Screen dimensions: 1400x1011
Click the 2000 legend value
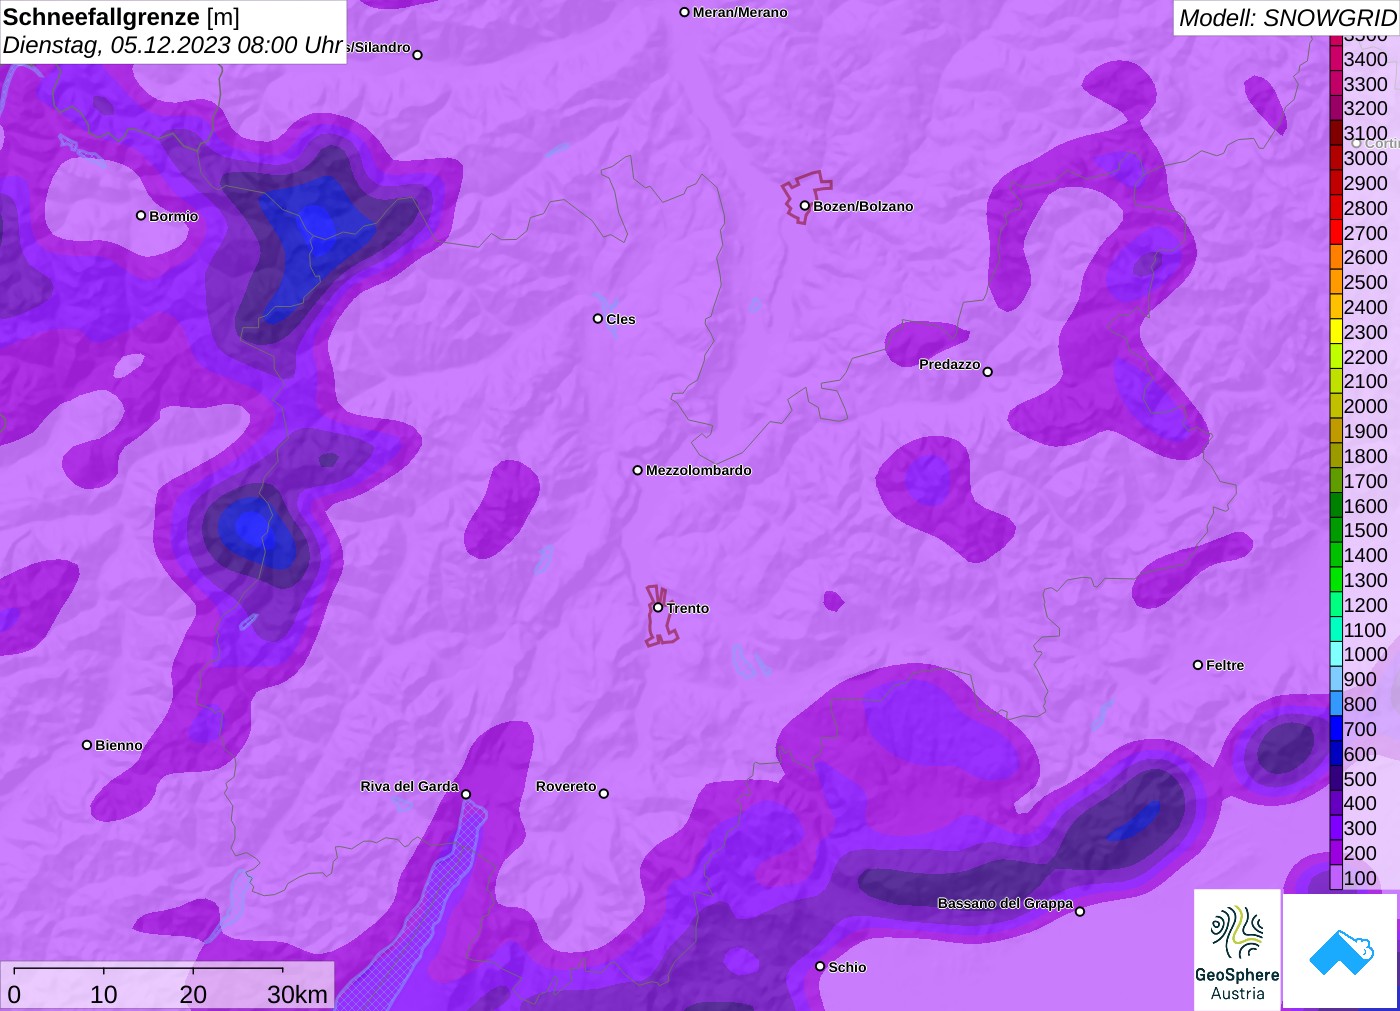pyautogui.click(x=1365, y=406)
